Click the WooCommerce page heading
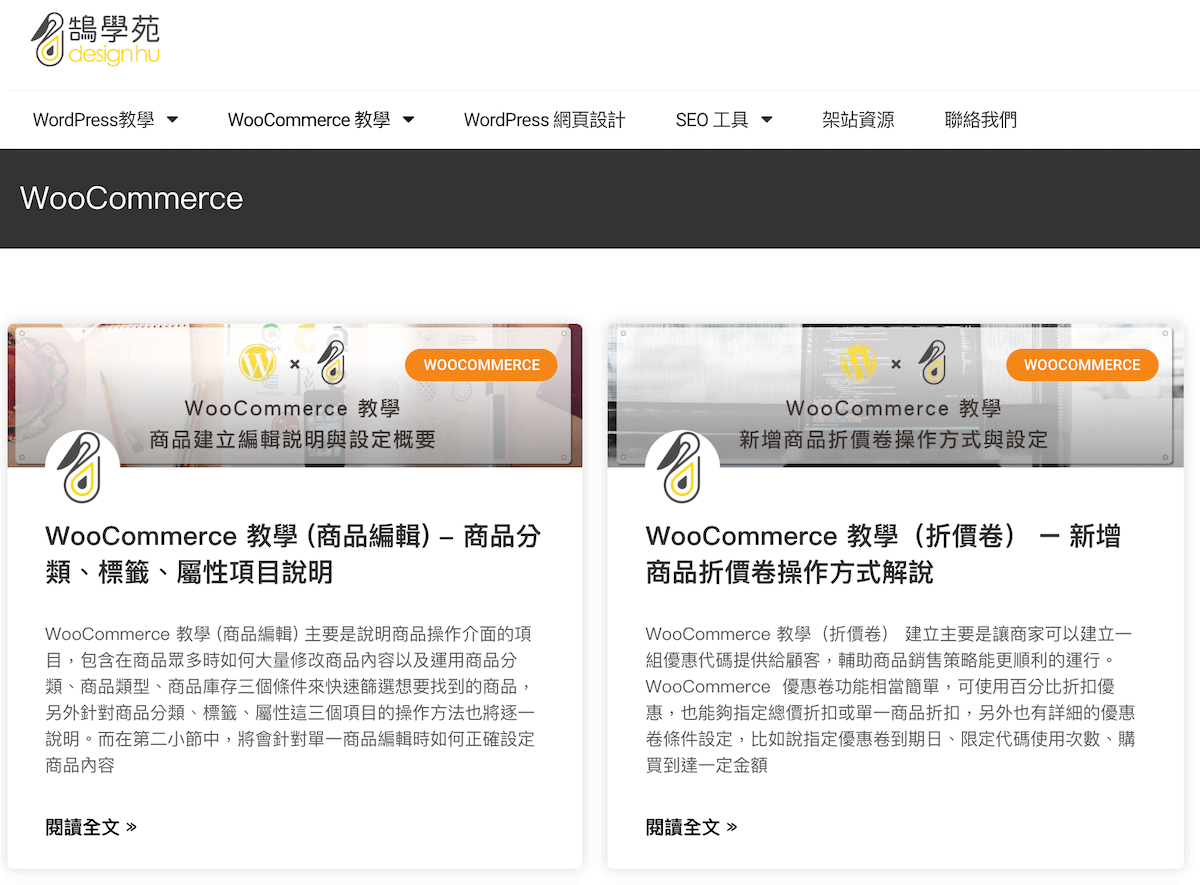 tap(132, 198)
